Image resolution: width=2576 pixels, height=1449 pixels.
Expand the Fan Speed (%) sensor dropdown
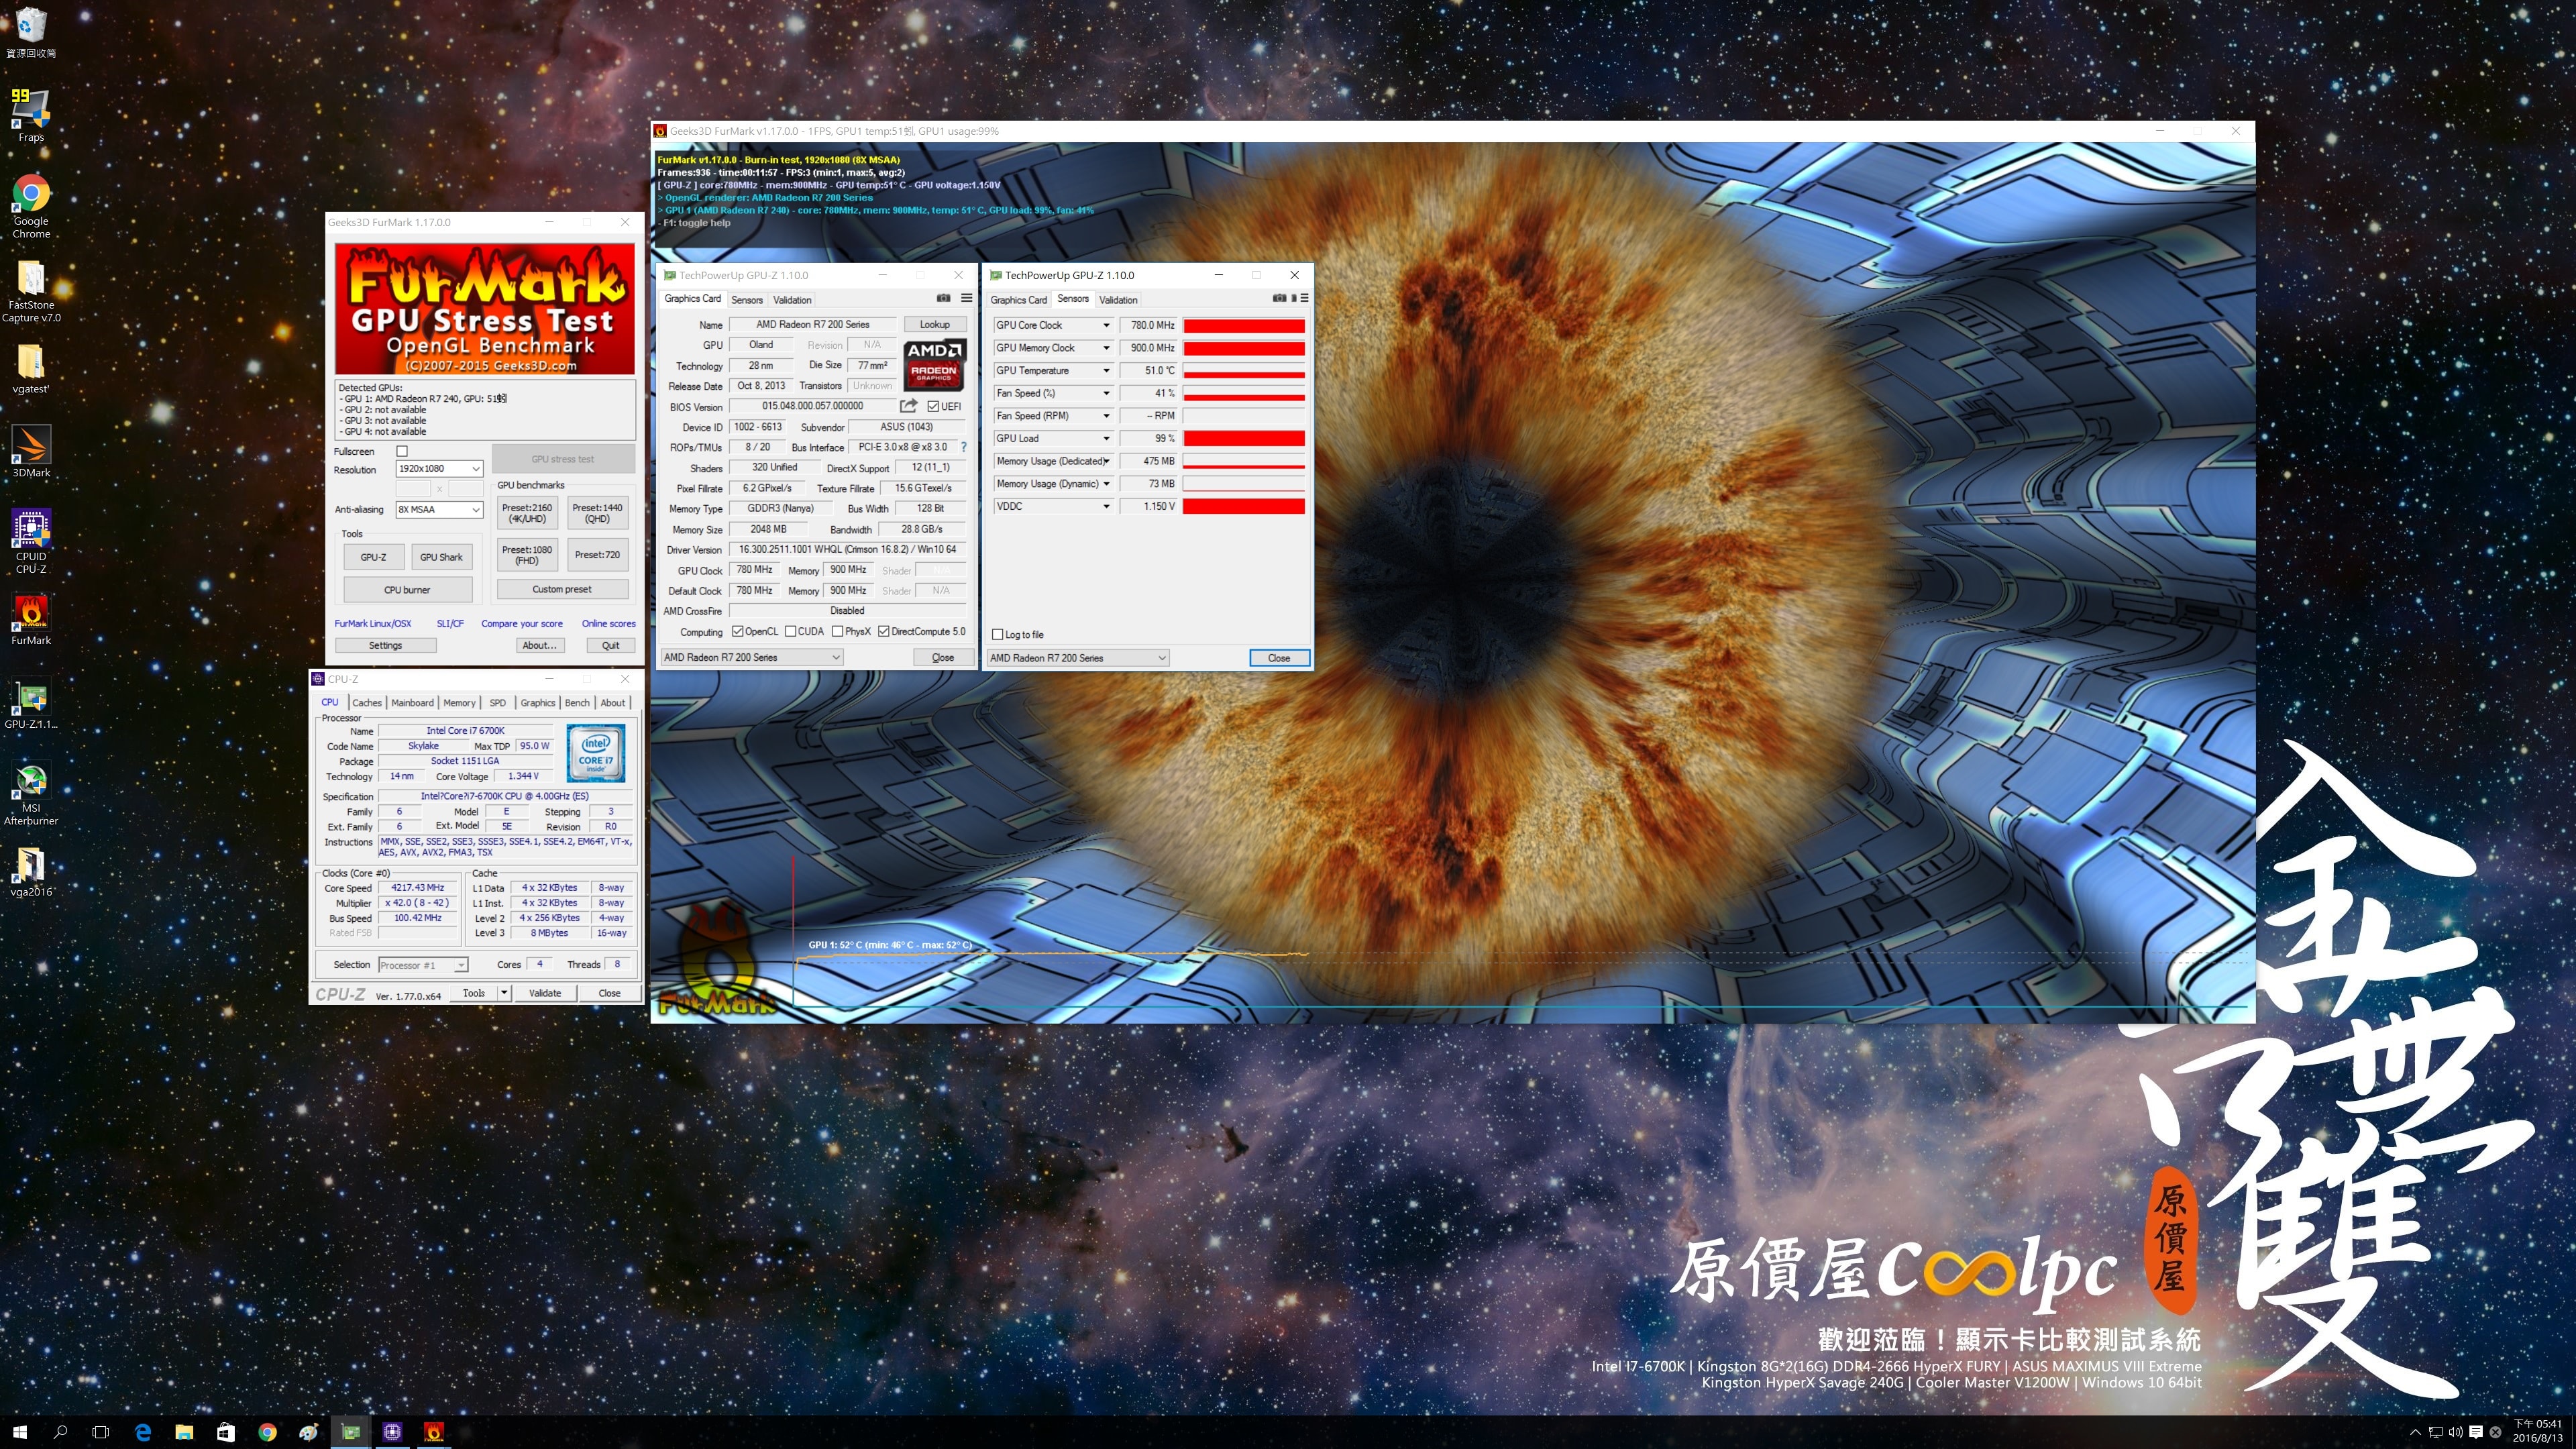pos(1106,393)
